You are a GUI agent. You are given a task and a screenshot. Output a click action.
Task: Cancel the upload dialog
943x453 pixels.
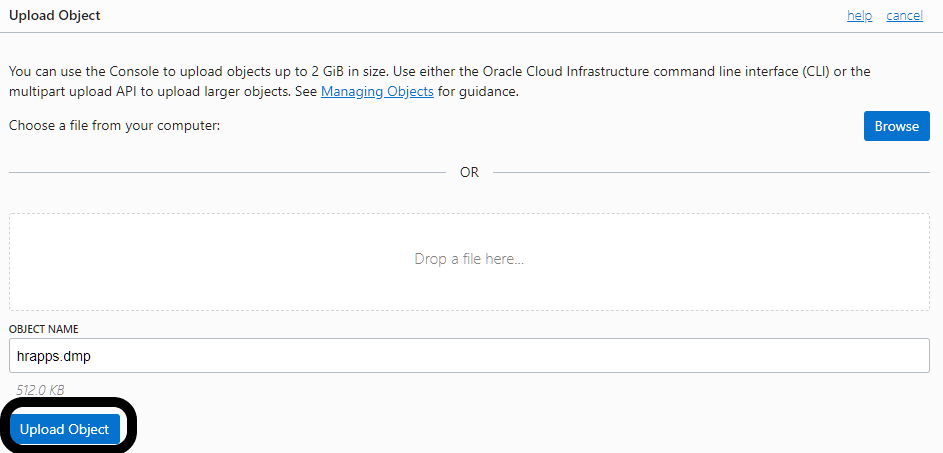pos(904,16)
